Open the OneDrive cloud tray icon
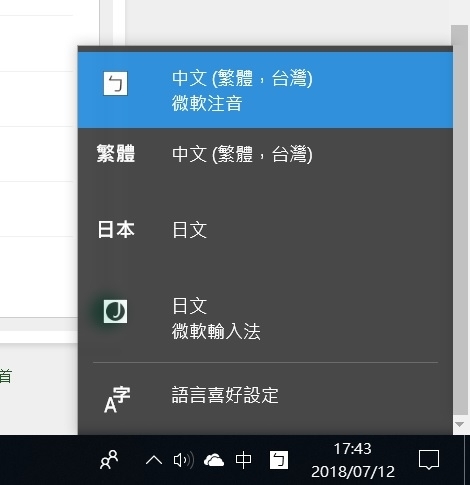This screenshot has height=485, width=470. (214, 460)
